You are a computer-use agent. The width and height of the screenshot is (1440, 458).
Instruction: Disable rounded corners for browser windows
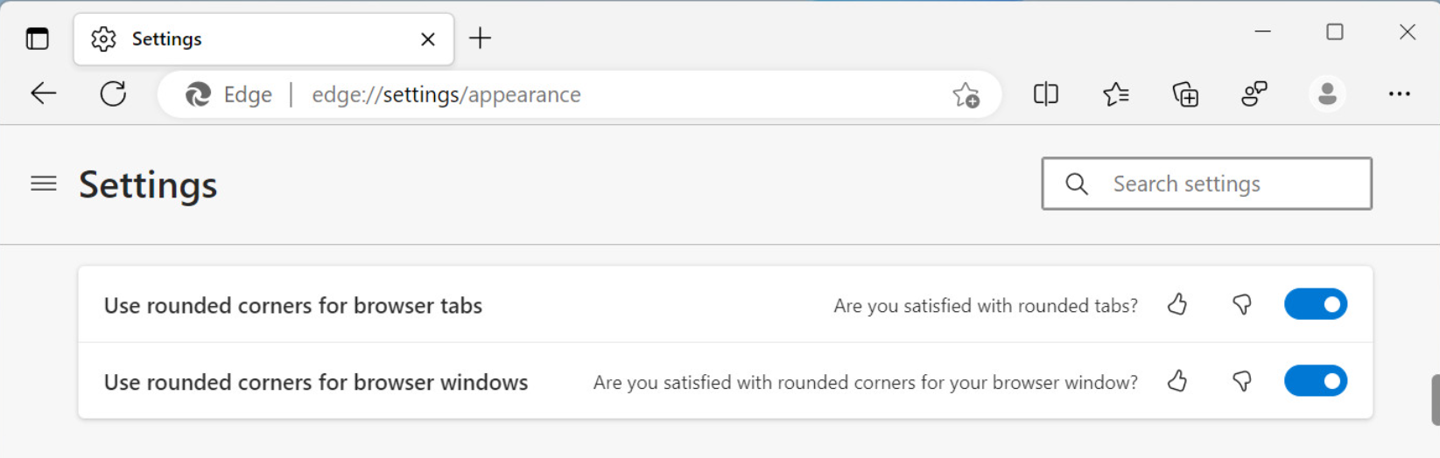(1315, 381)
